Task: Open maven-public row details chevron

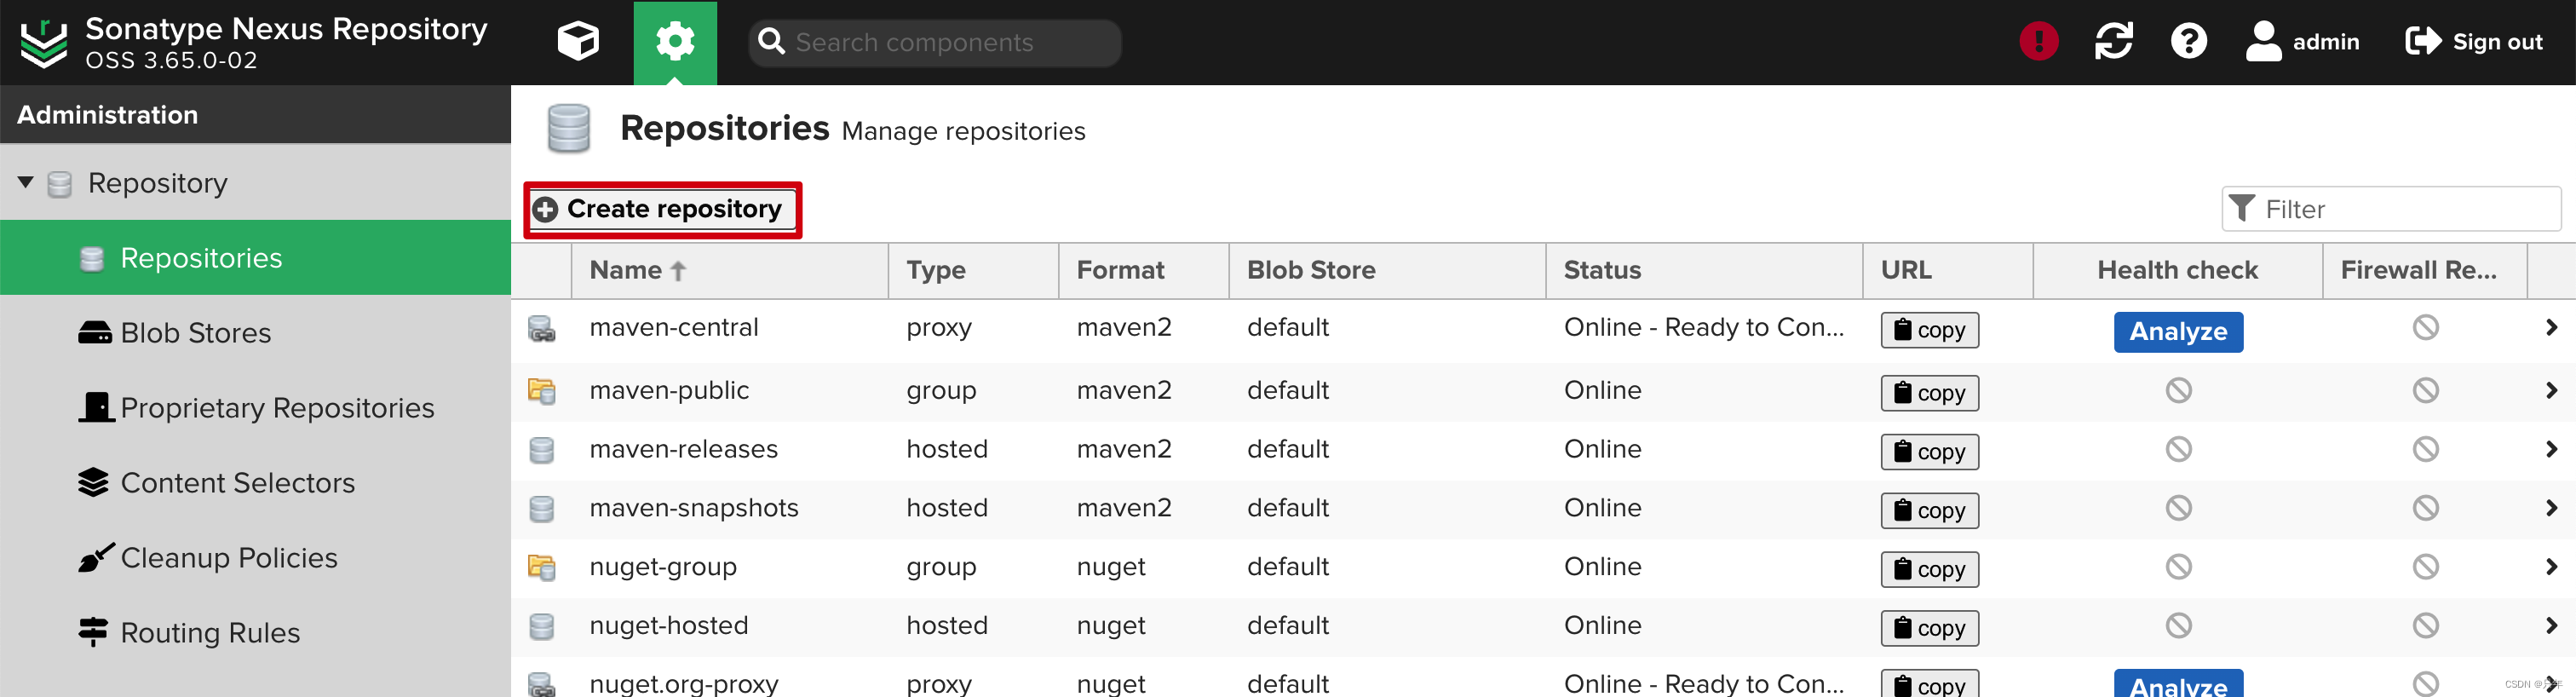Action: pos(2550,390)
